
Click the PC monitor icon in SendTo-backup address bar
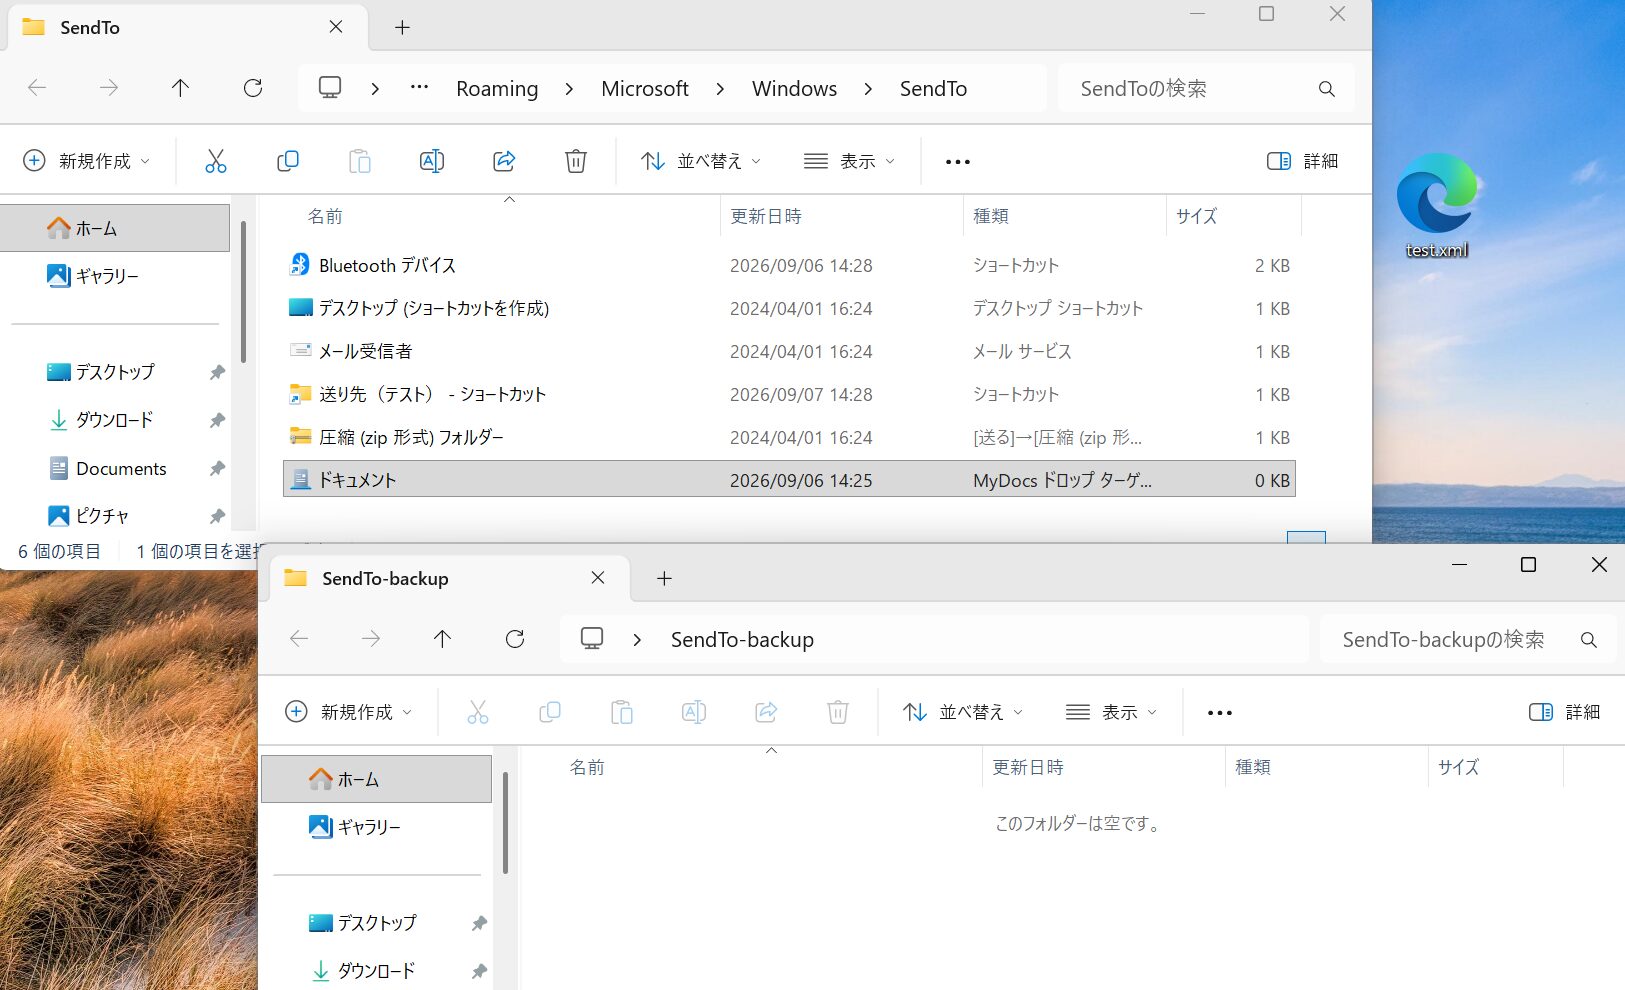[592, 639]
